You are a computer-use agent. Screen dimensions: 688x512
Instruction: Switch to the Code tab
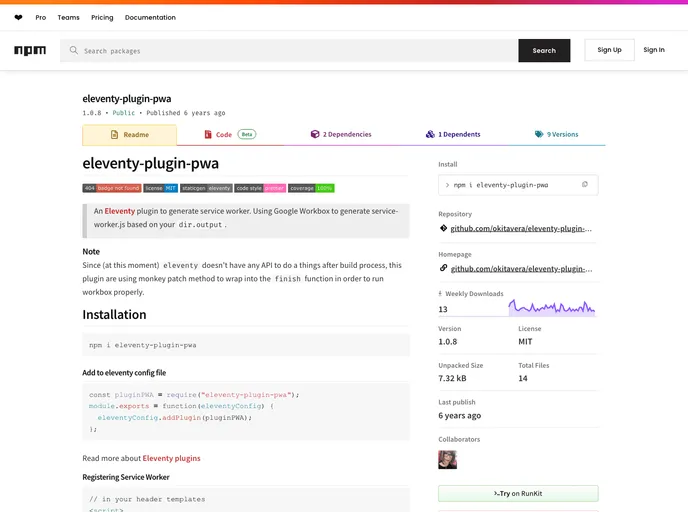230,135
